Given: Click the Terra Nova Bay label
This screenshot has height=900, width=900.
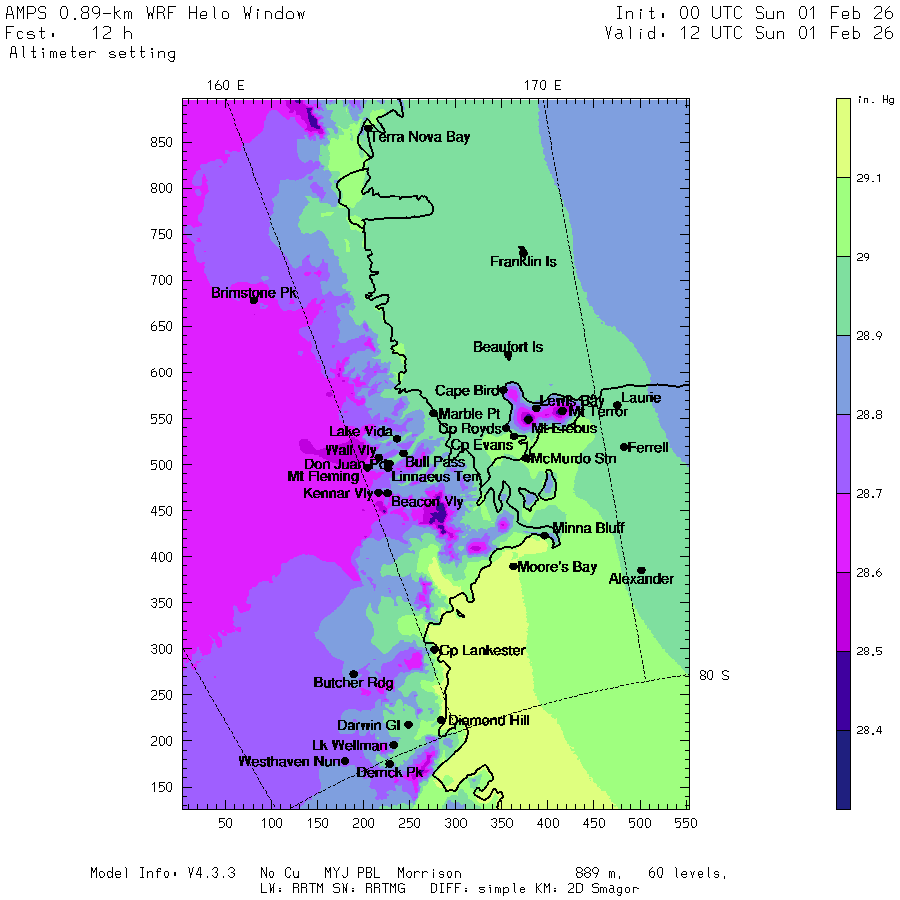Looking at the screenshot, I should coord(420,137).
